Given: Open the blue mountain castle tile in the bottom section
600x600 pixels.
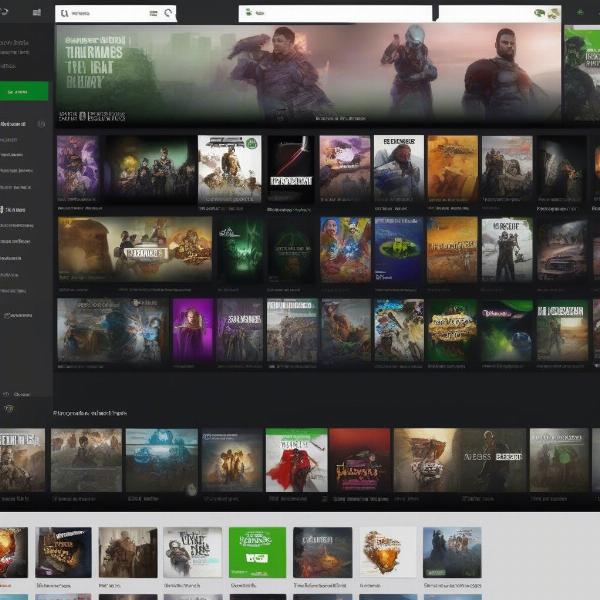Looking at the screenshot, I should pos(452,552).
